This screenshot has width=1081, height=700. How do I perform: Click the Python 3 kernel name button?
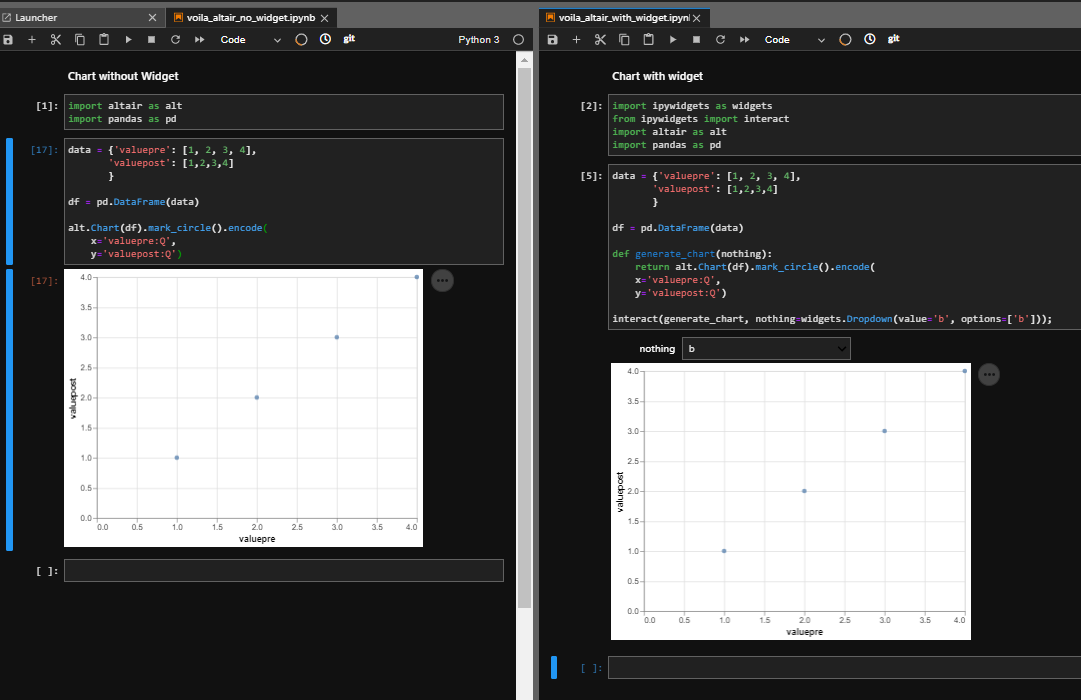pos(478,39)
